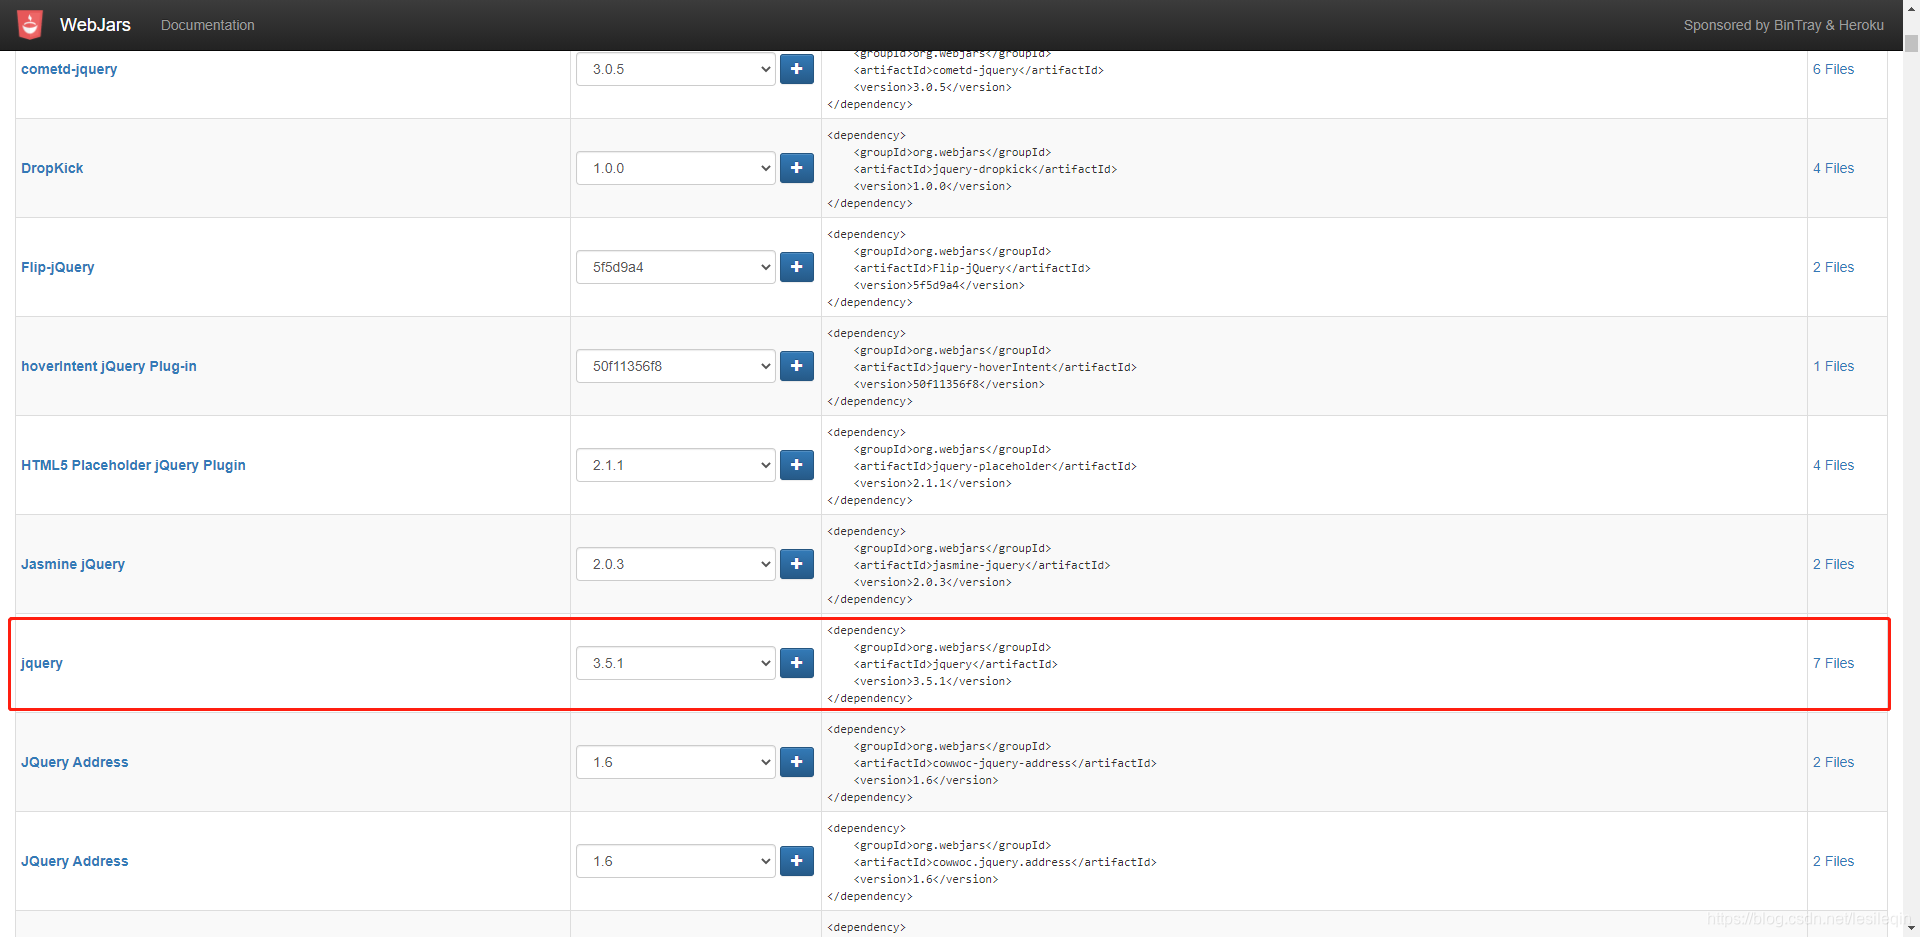Viewport: 1920px width, 937px height.
Task: Open Flip-jQuery version dropdown 5f5d9a4
Action: (676, 267)
